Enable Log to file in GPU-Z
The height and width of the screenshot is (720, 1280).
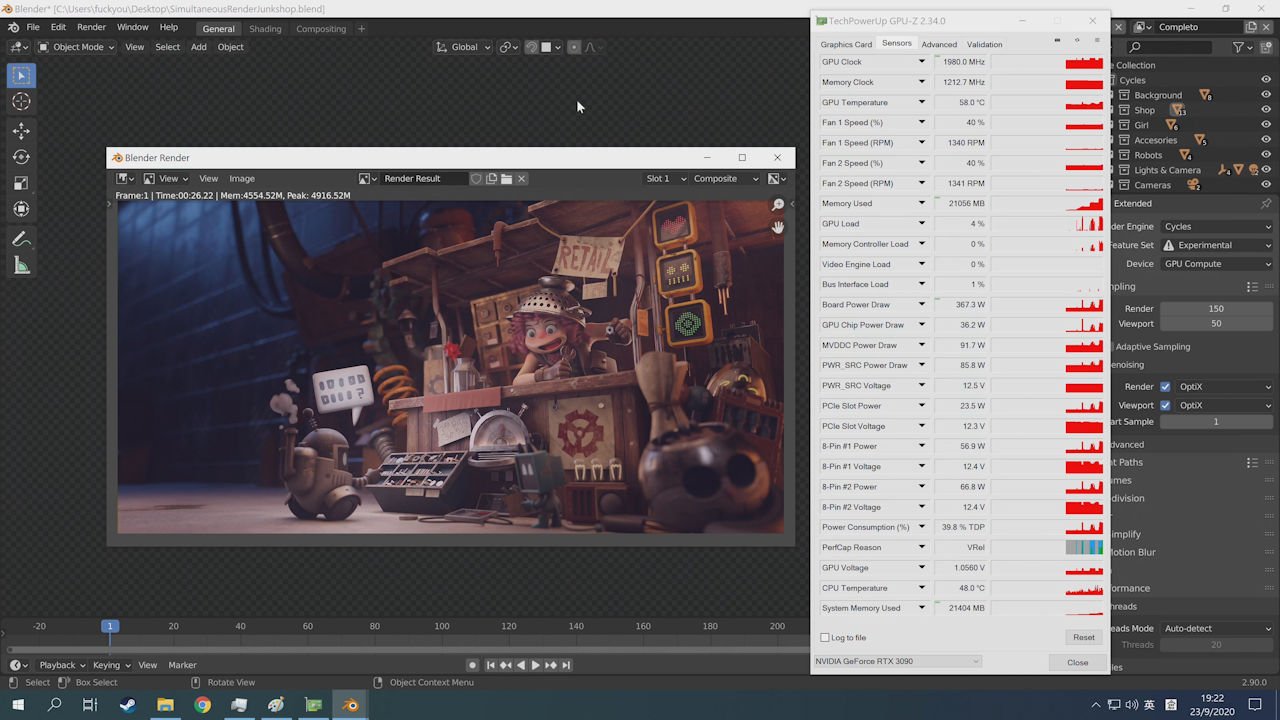[x=825, y=638]
